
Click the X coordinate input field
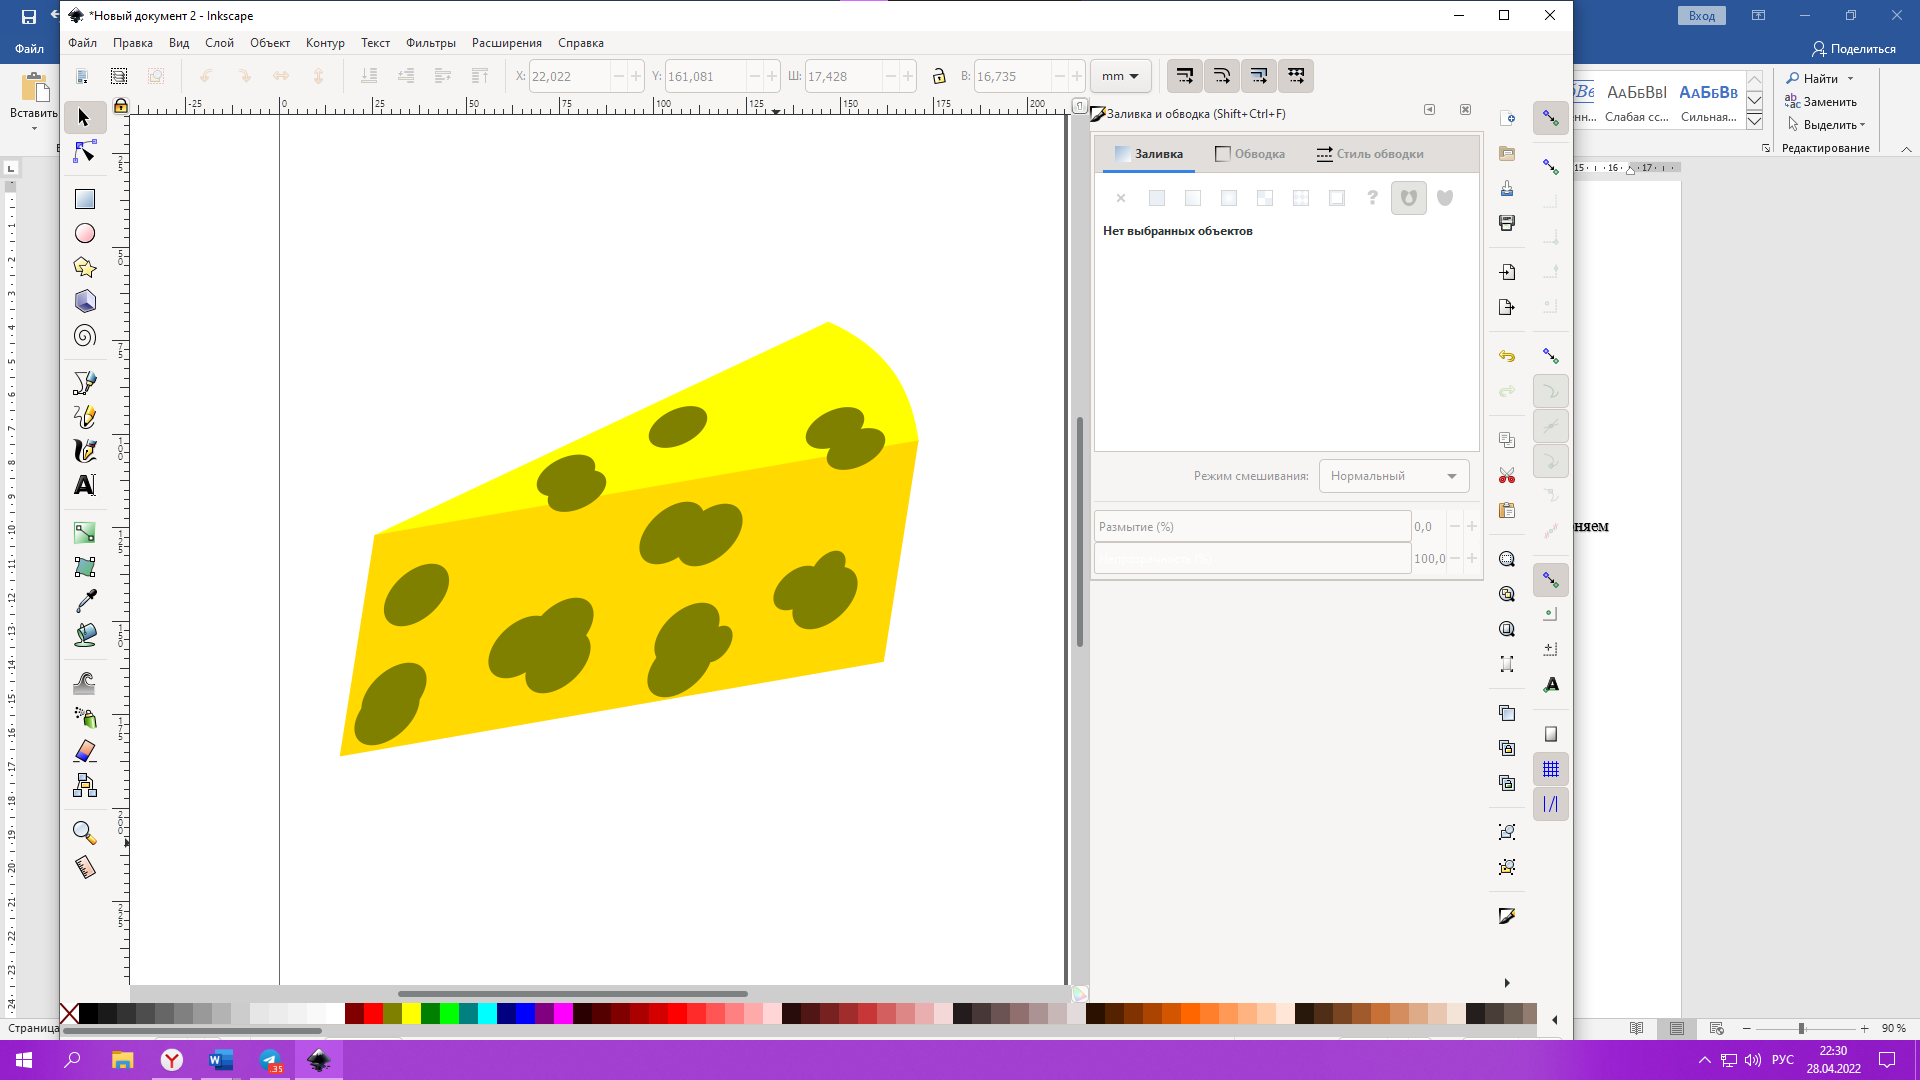pos(569,76)
